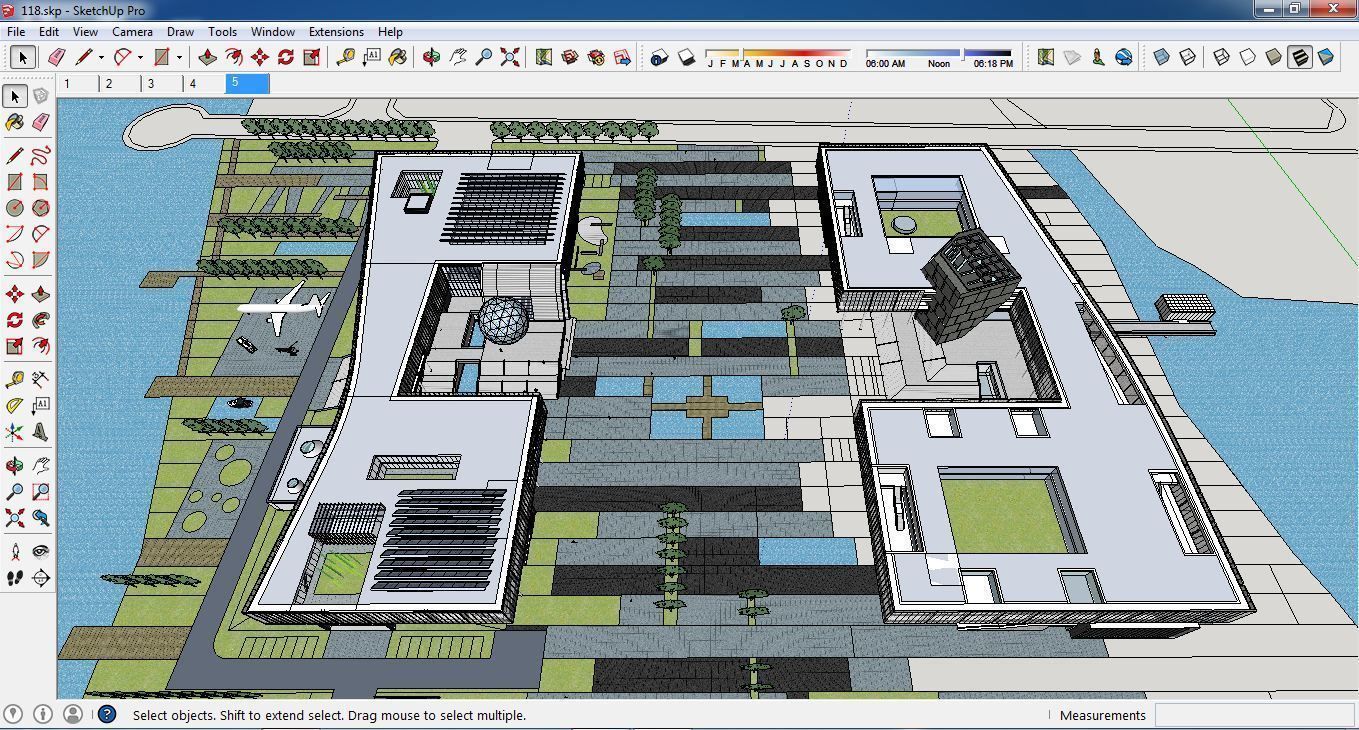Pick the Rotated Rectangle tool
Screen dimensions: 1359x730
(41, 182)
